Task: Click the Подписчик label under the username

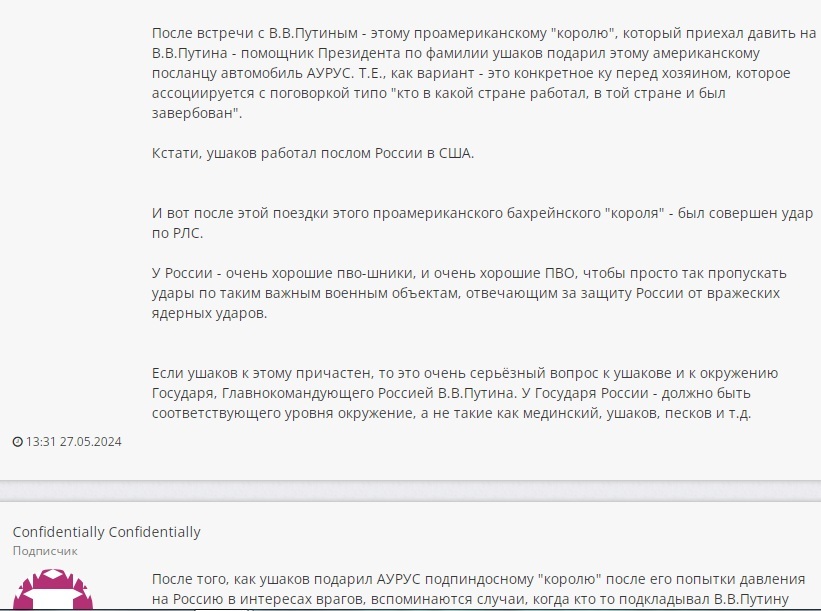Action: click(45, 551)
